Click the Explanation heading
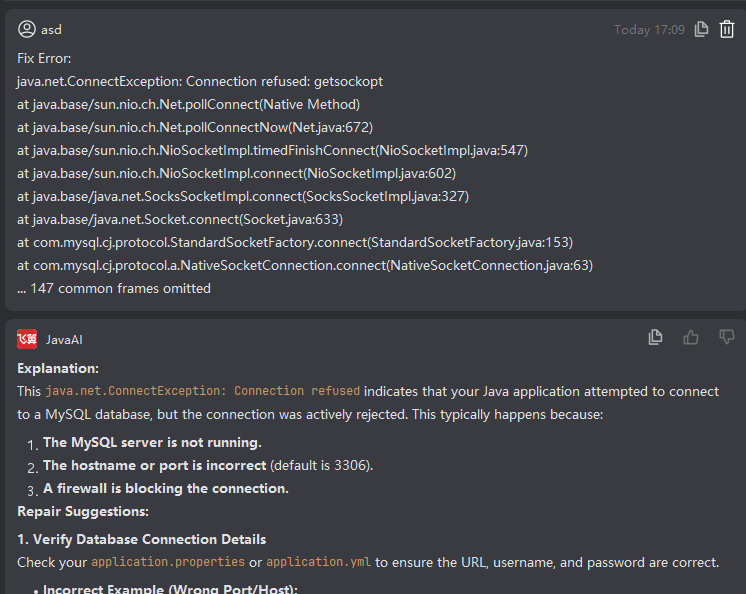This screenshot has width=746, height=594. [58, 368]
